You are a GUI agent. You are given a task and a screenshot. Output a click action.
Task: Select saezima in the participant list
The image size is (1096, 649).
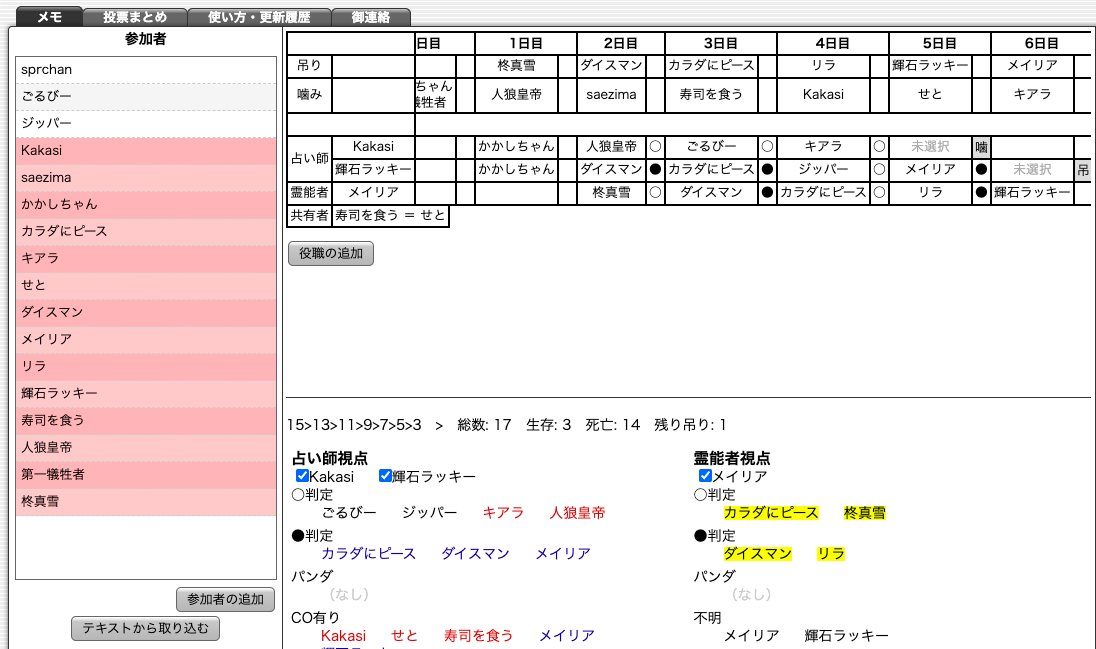coord(145,178)
